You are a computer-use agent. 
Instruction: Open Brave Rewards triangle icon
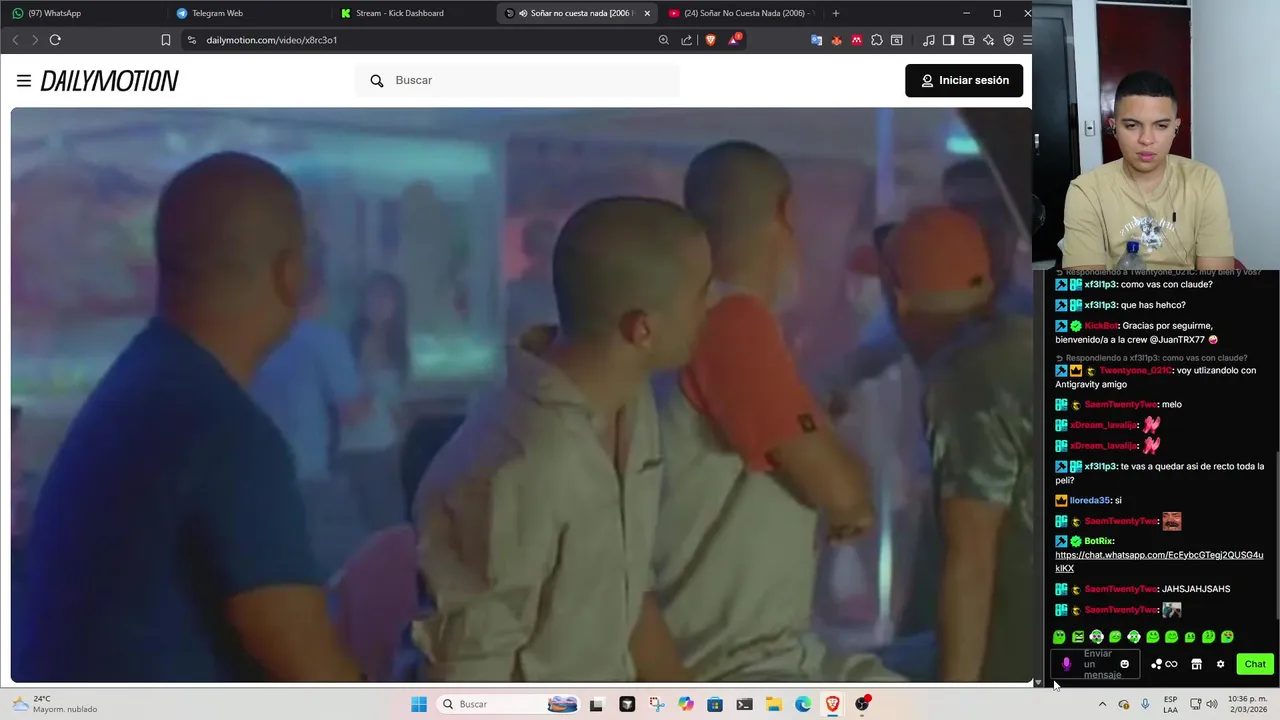click(735, 40)
